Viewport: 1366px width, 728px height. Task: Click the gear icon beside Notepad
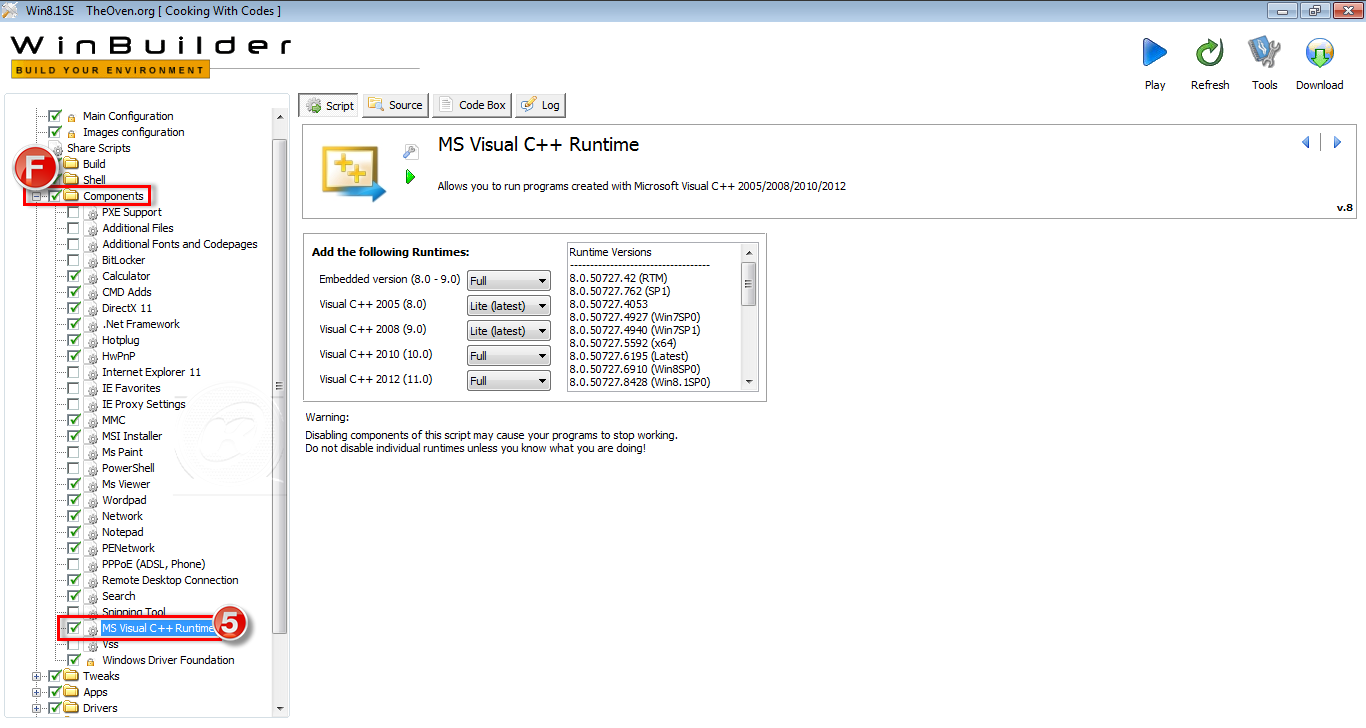(92, 533)
